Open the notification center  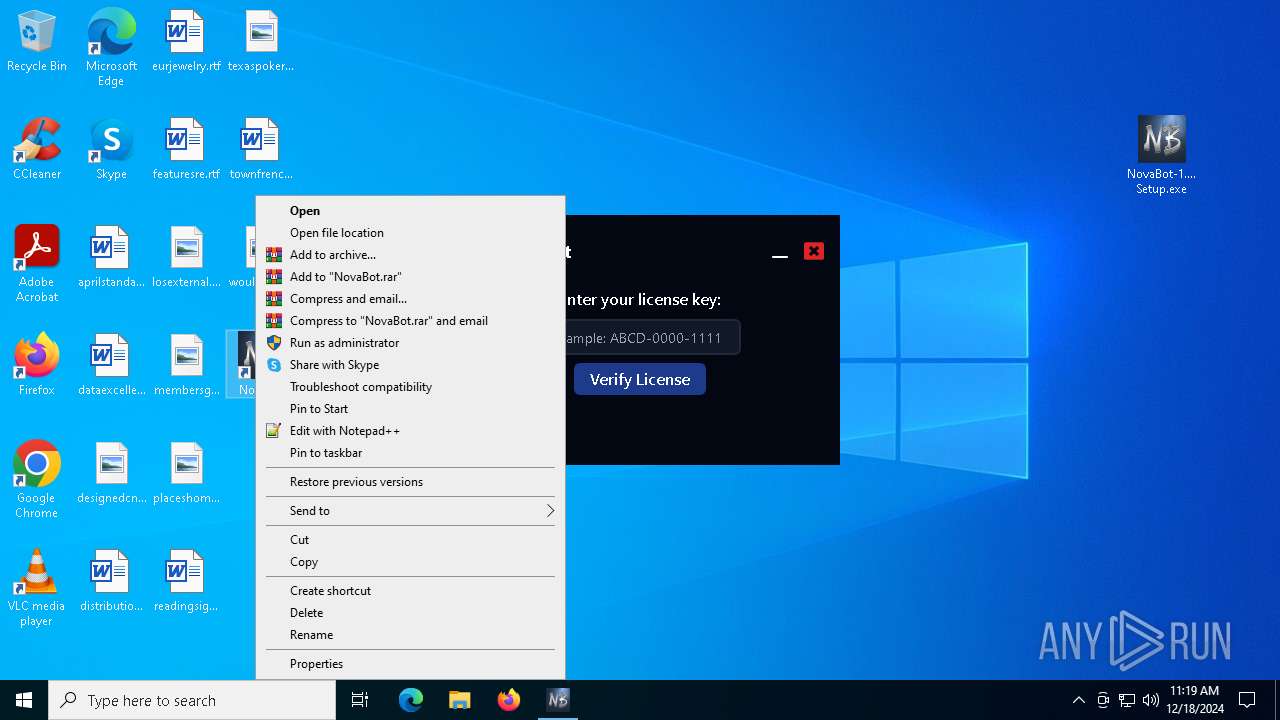click(x=1247, y=700)
